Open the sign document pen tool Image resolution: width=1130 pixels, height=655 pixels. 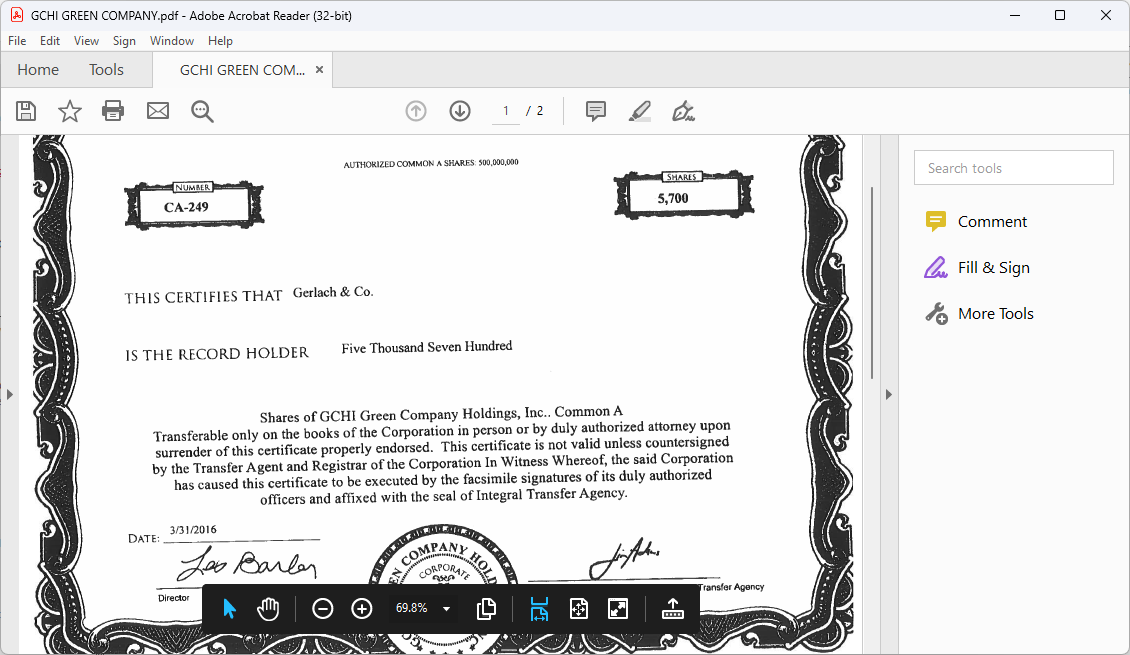tap(684, 111)
